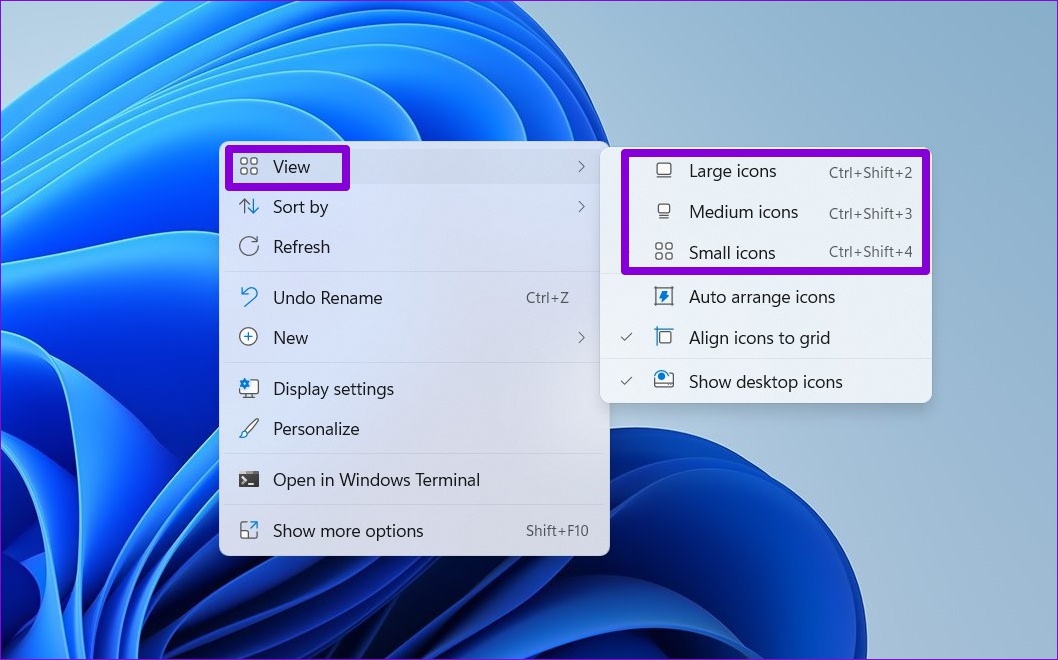
Task: Click the Windows Terminal icon
Action: [x=249, y=480]
